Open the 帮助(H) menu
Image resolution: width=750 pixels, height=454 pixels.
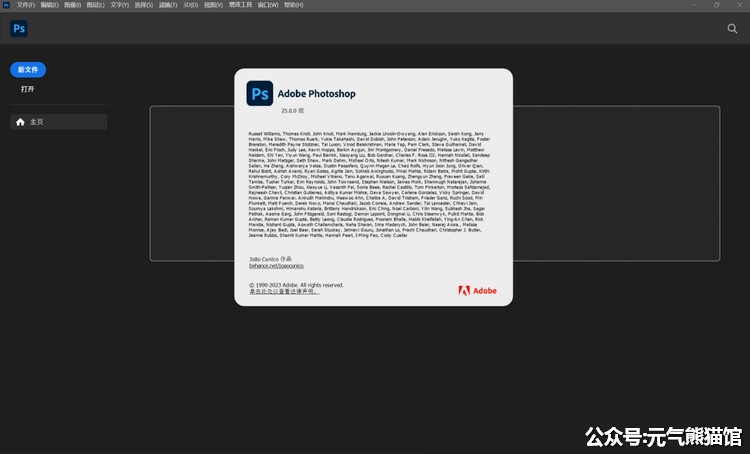293,5
